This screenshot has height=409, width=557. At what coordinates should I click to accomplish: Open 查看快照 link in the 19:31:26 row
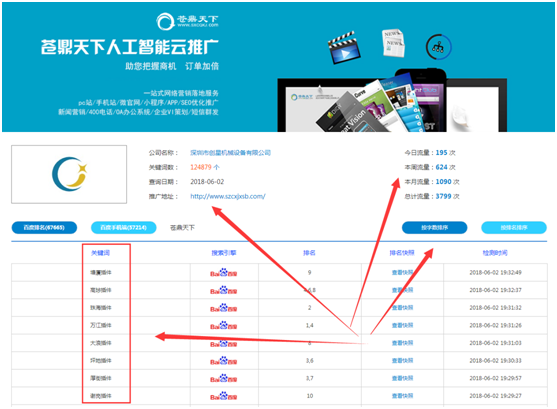click(x=402, y=325)
